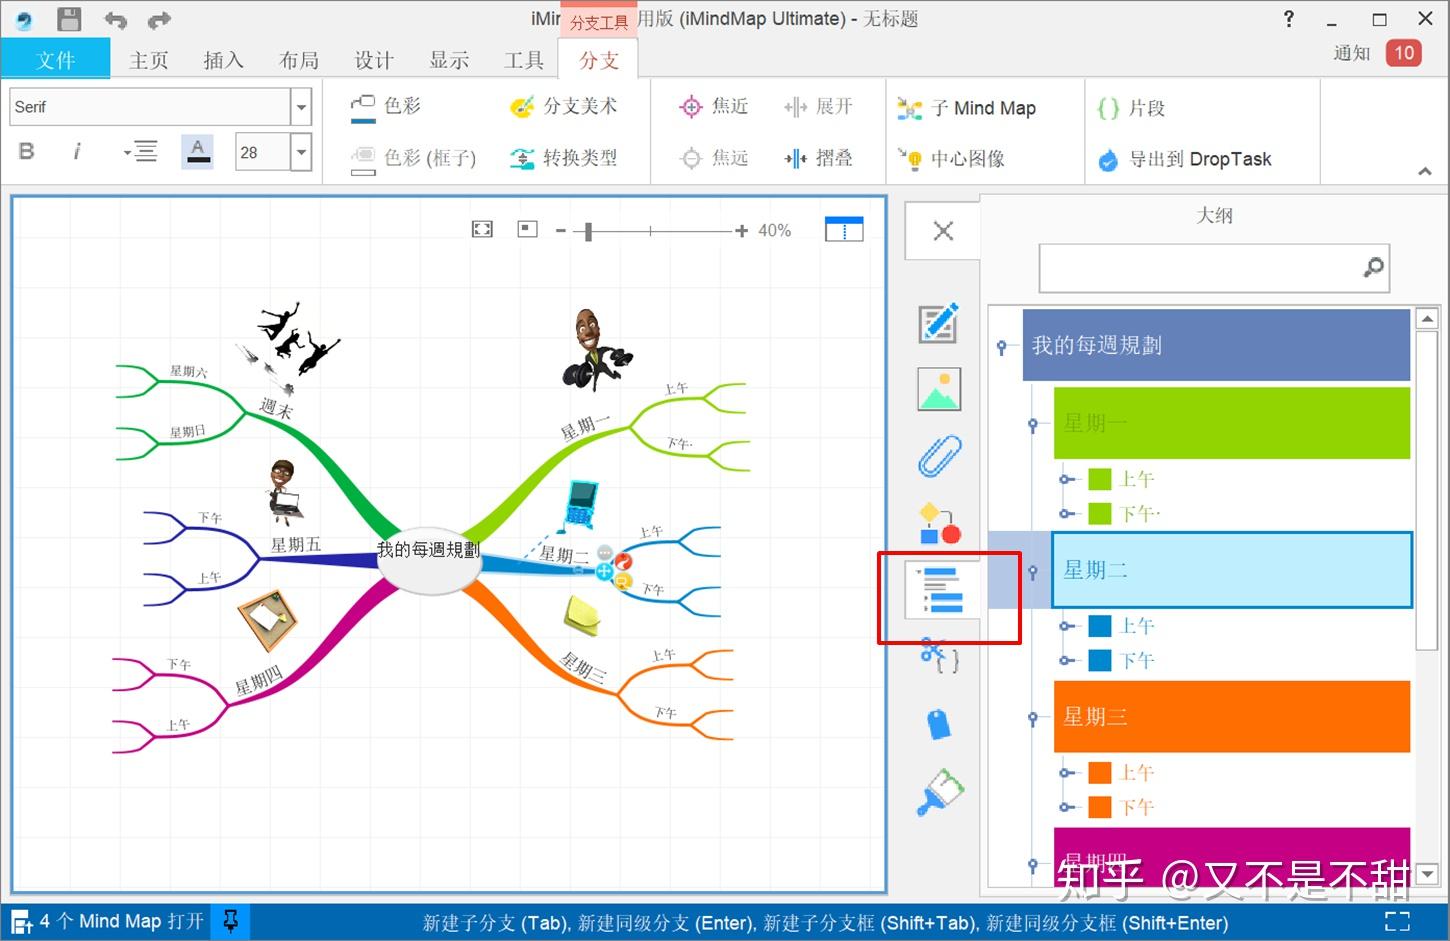
Task: Click the search magnifier in outline panel
Action: click(1373, 267)
